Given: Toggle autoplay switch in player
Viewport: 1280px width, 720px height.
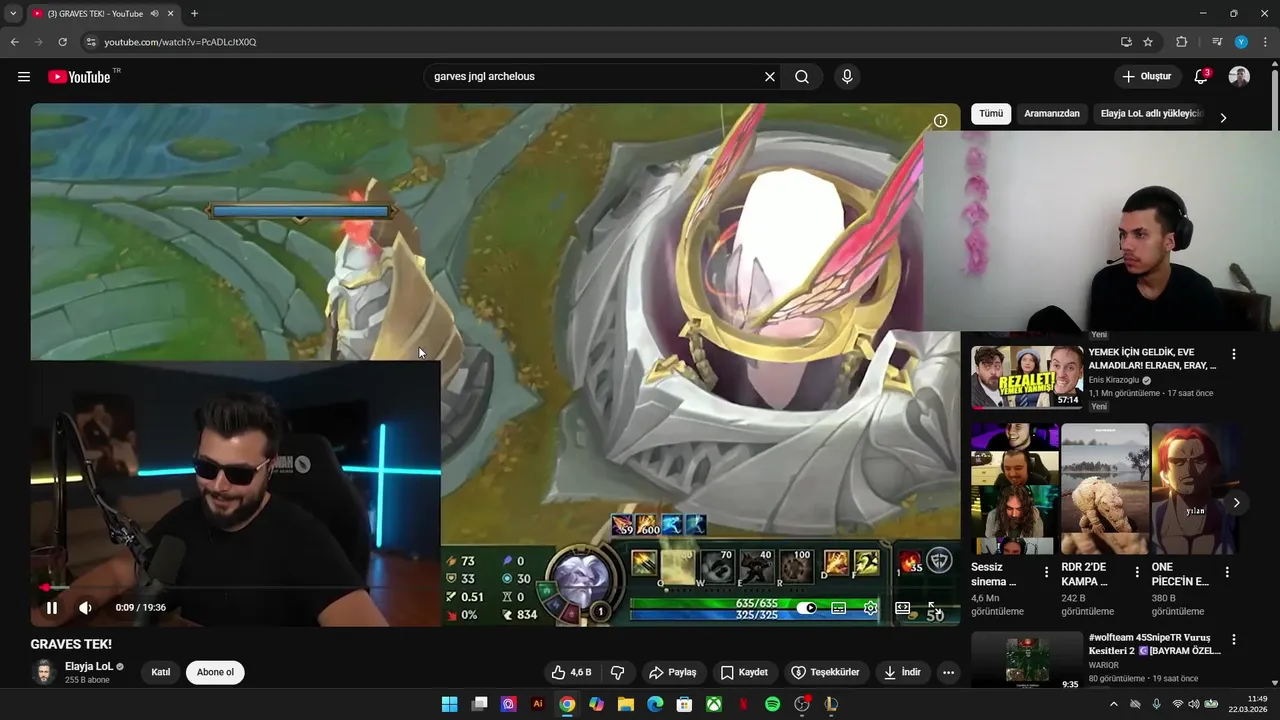Looking at the screenshot, I should point(807,607).
